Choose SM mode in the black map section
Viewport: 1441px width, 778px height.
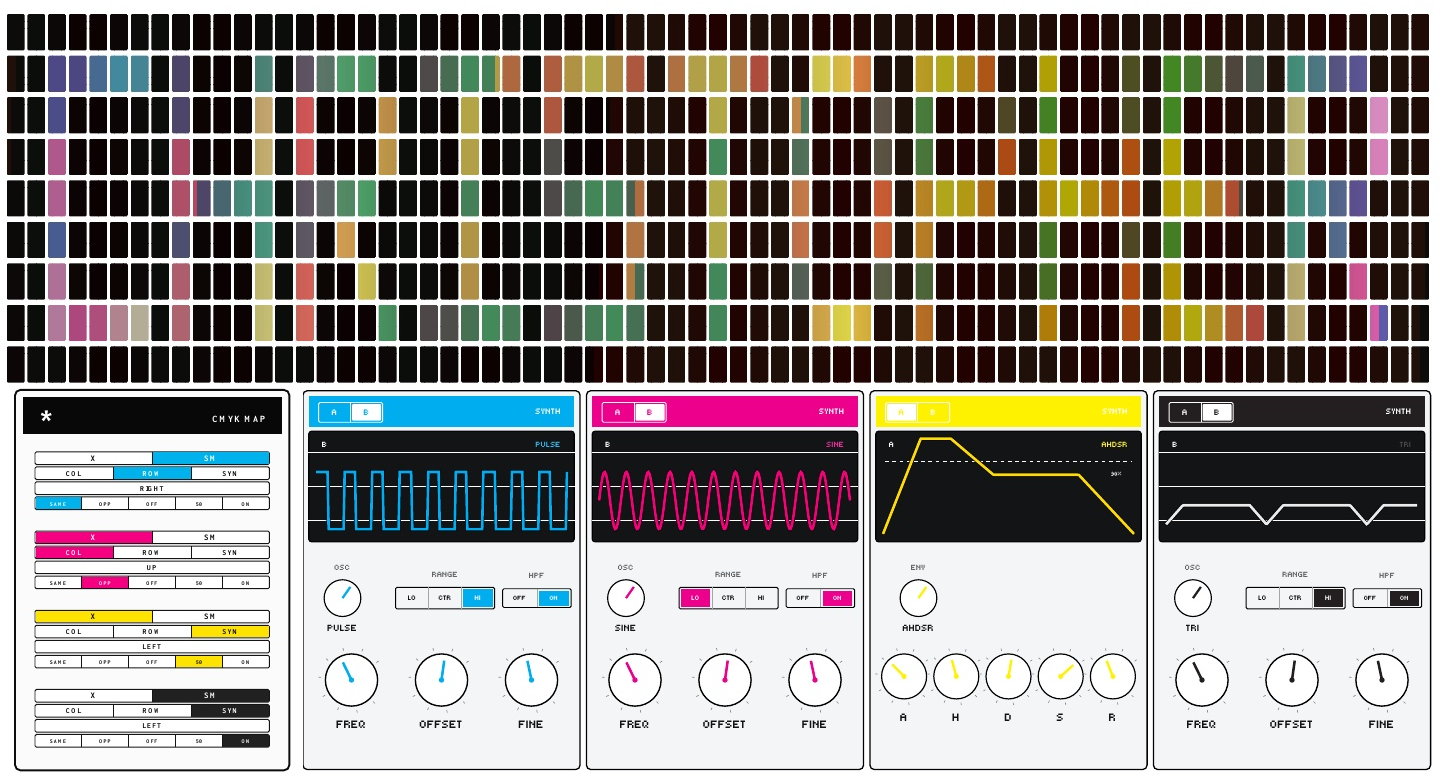pos(210,695)
